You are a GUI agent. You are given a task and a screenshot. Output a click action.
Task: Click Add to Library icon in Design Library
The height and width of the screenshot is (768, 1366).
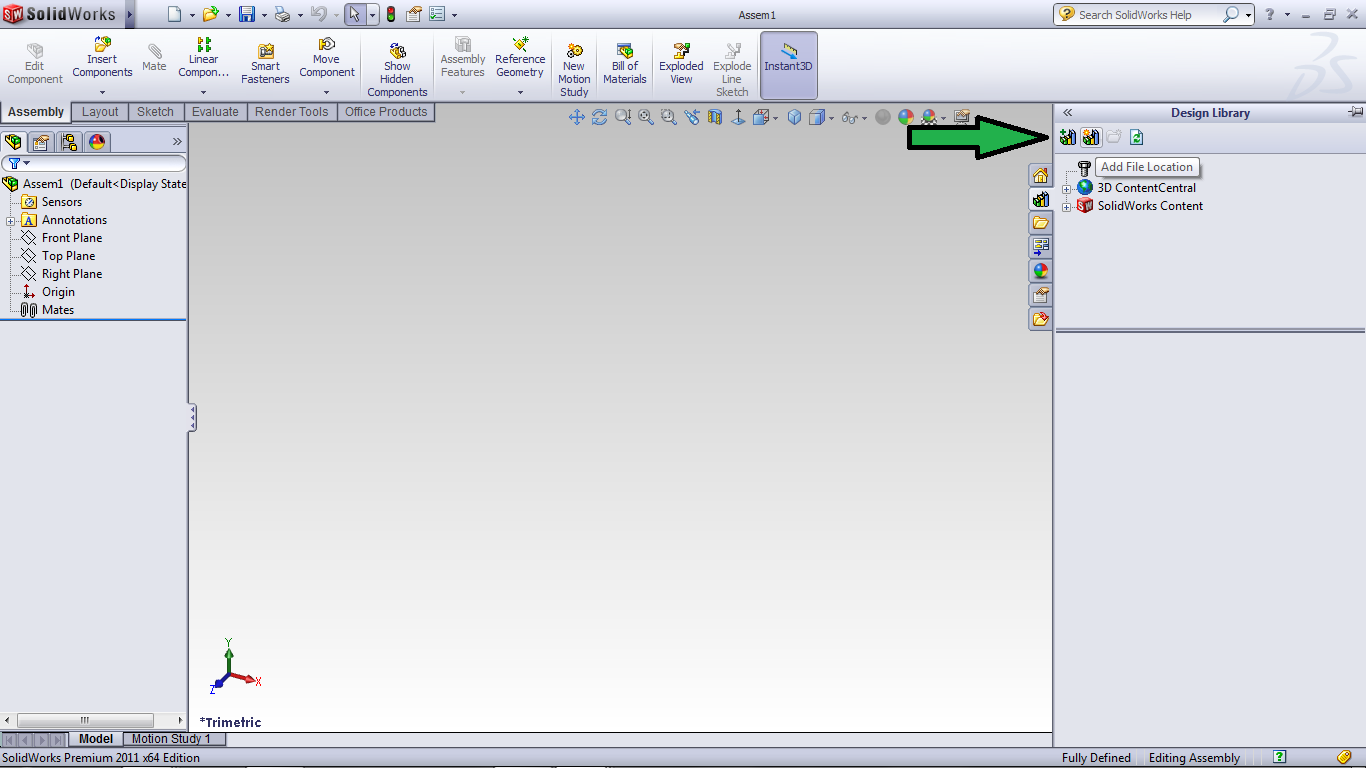click(x=1068, y=138)
